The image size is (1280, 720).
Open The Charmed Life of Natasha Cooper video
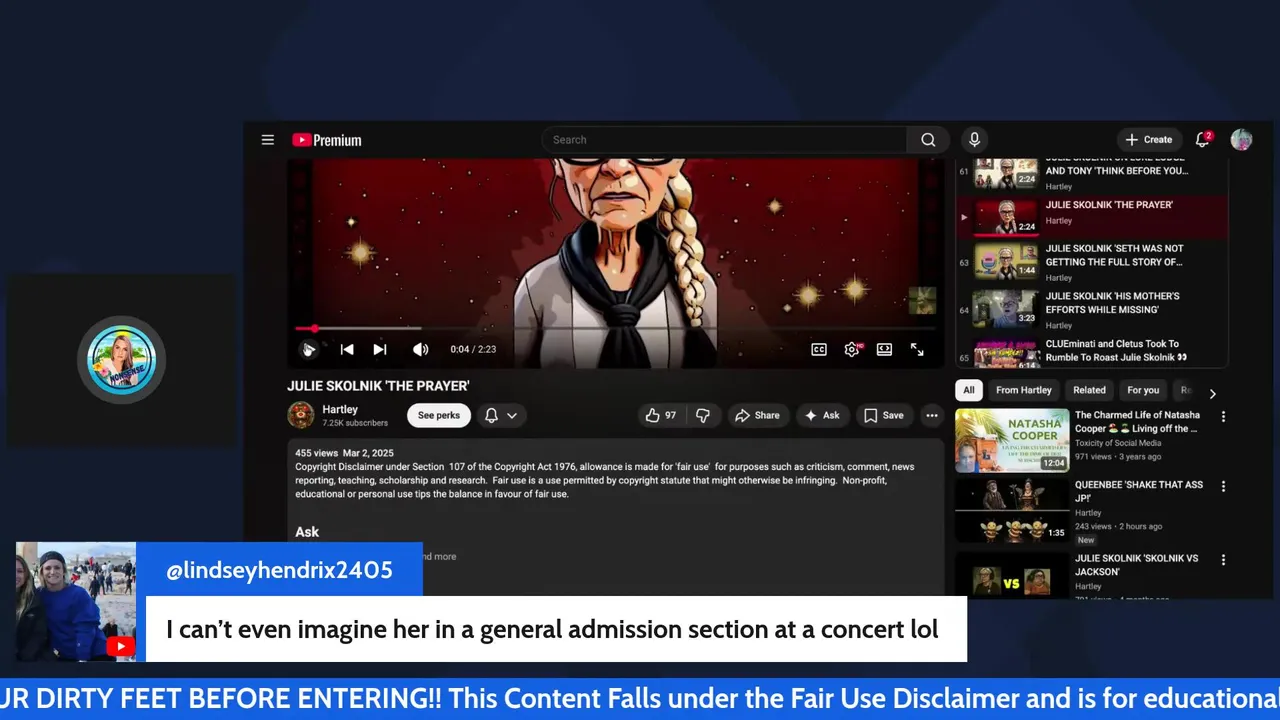[1088, 440]
